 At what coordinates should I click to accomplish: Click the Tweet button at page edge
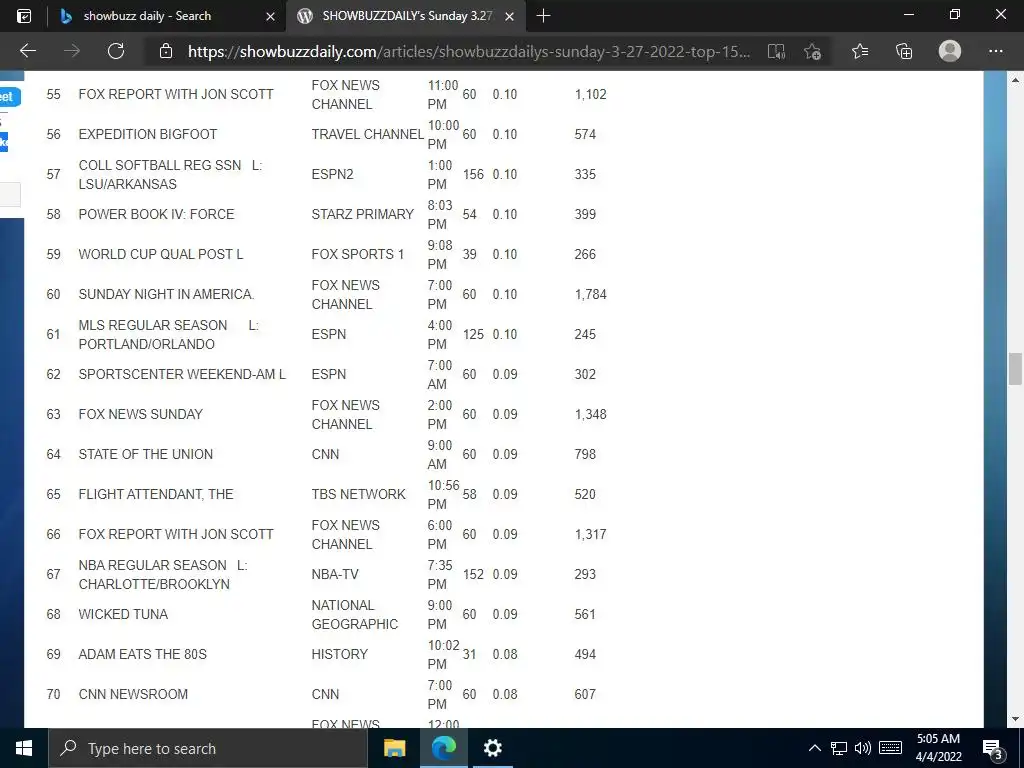[9, 97]
